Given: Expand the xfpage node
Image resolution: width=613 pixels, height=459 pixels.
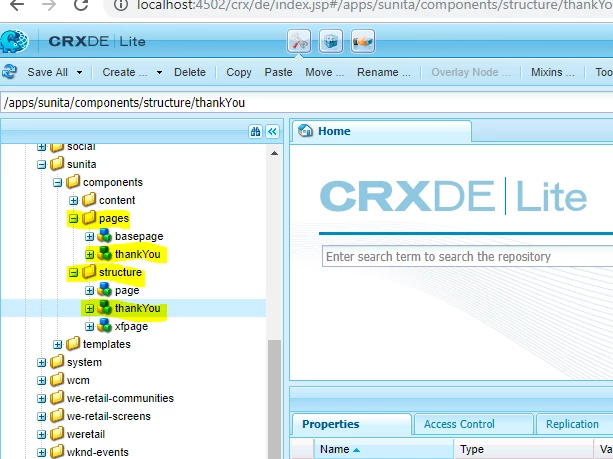Looking at the screenshot, I should coord(90,326).
